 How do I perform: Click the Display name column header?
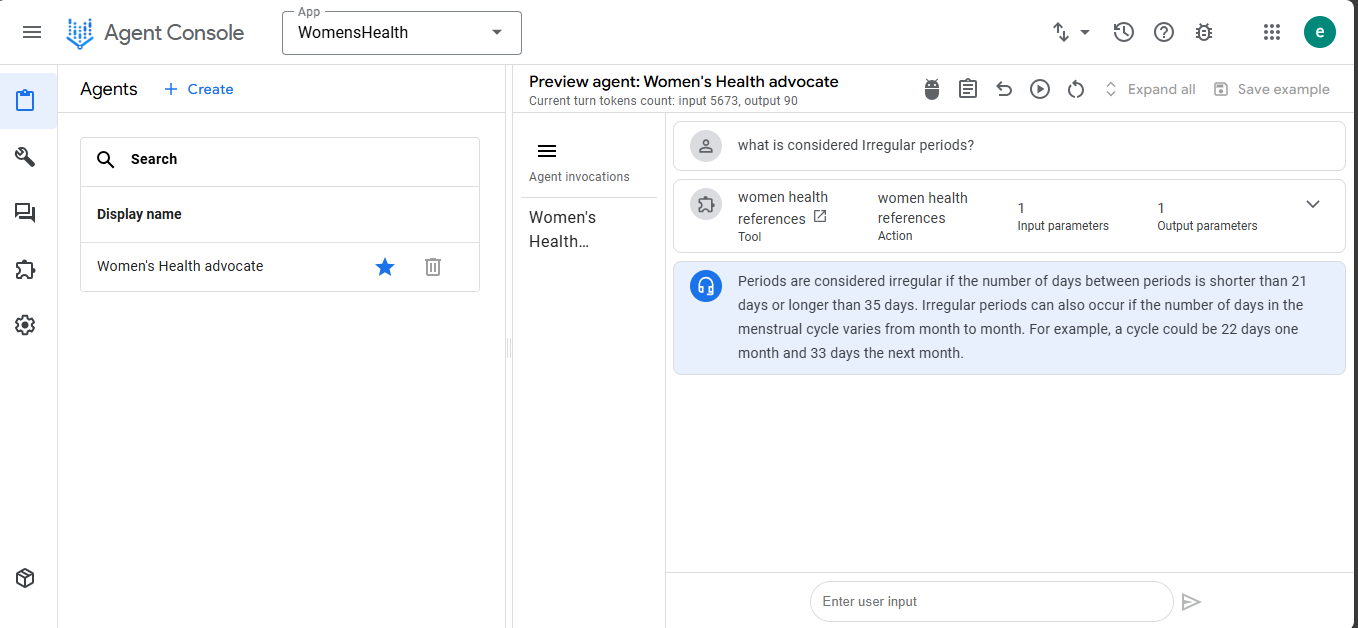coord(139,214)
